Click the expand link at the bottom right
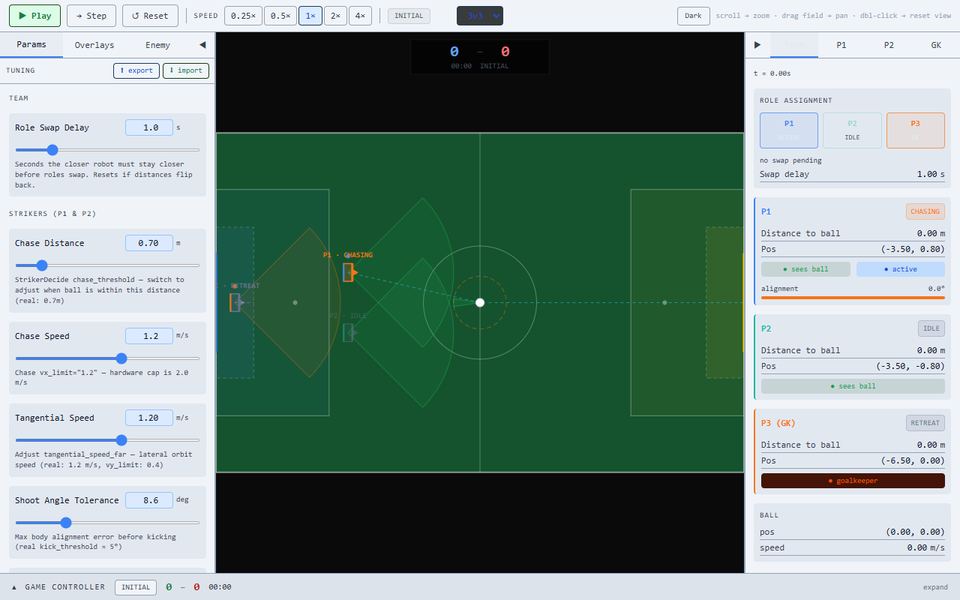 pyautogui.click(x=936, y=587)
